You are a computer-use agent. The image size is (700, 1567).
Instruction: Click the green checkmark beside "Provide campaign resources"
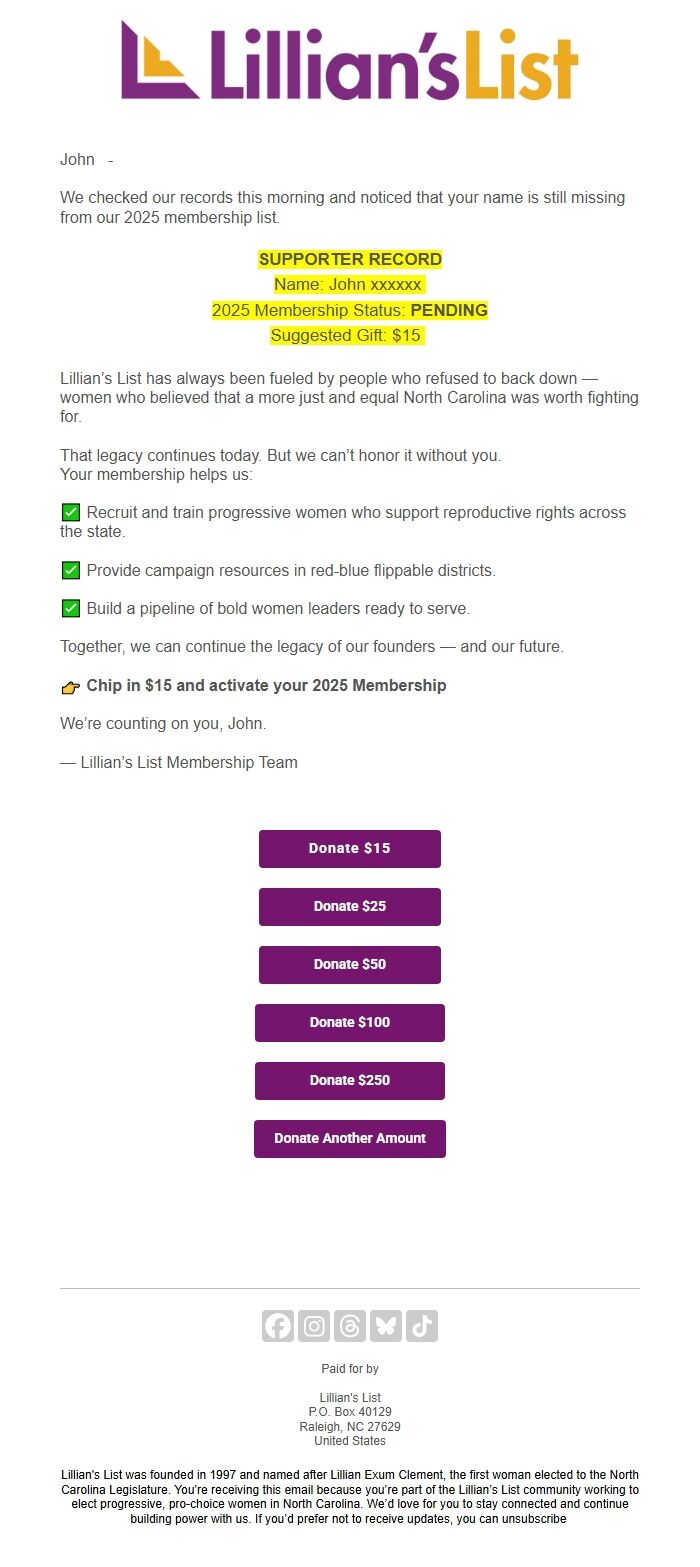[71, 571]
